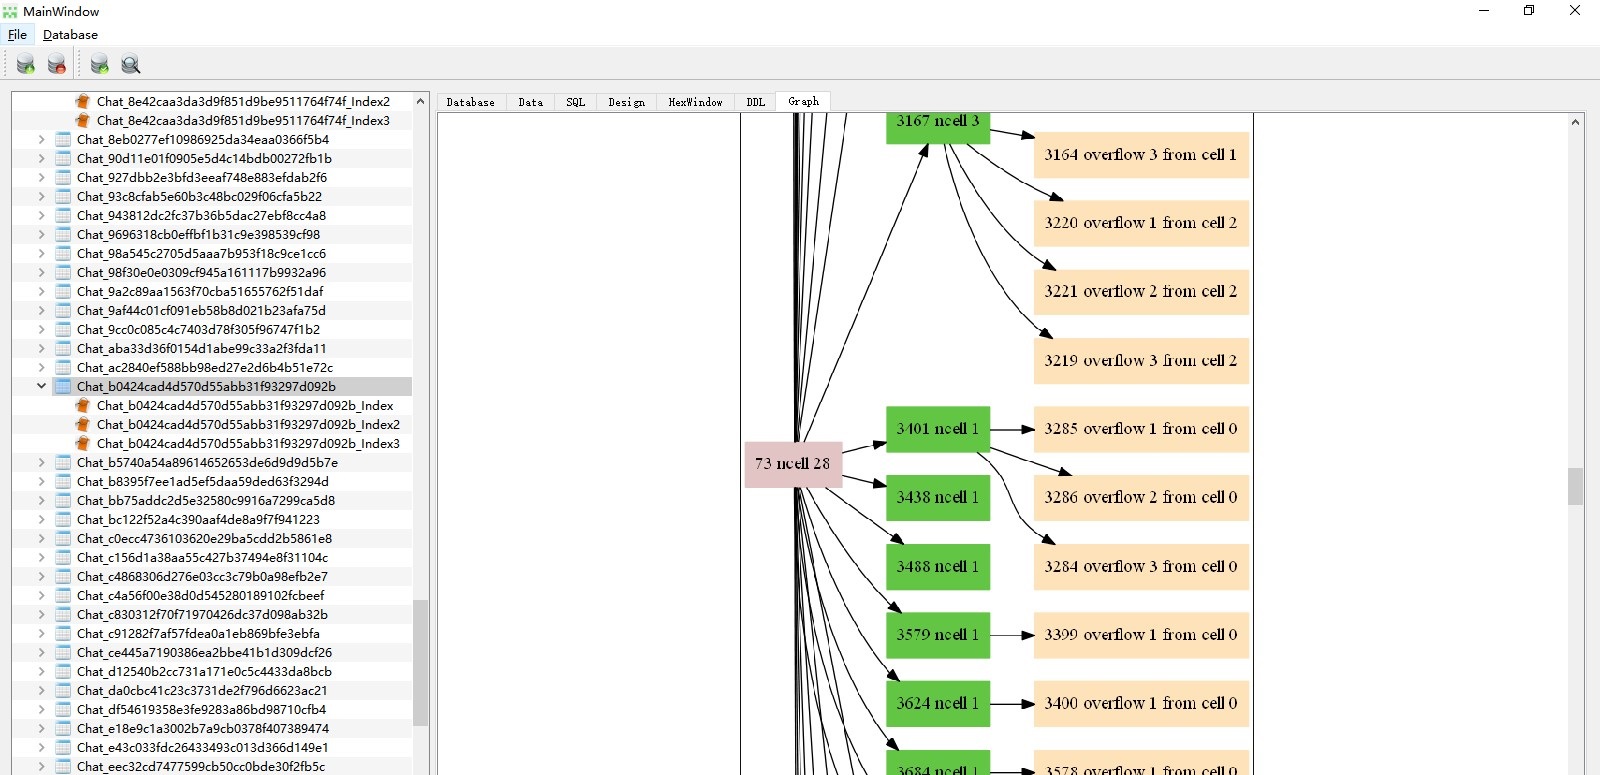Switch to the Database tab

point(470,102)
